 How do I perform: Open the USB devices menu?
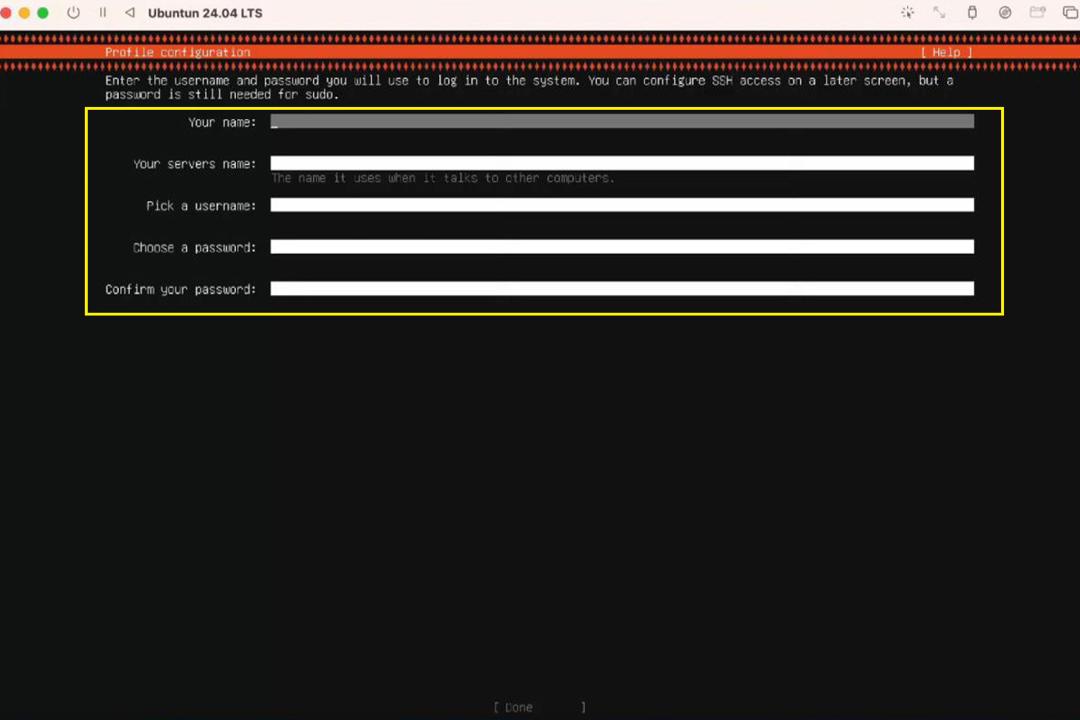pos(972,12)
